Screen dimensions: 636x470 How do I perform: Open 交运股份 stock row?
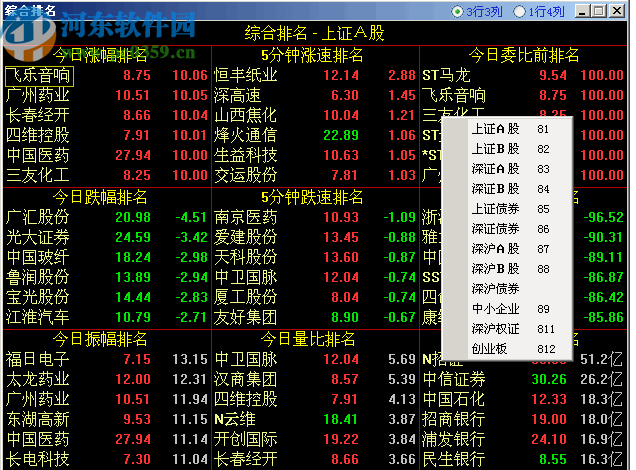click(x=315, y=175)
